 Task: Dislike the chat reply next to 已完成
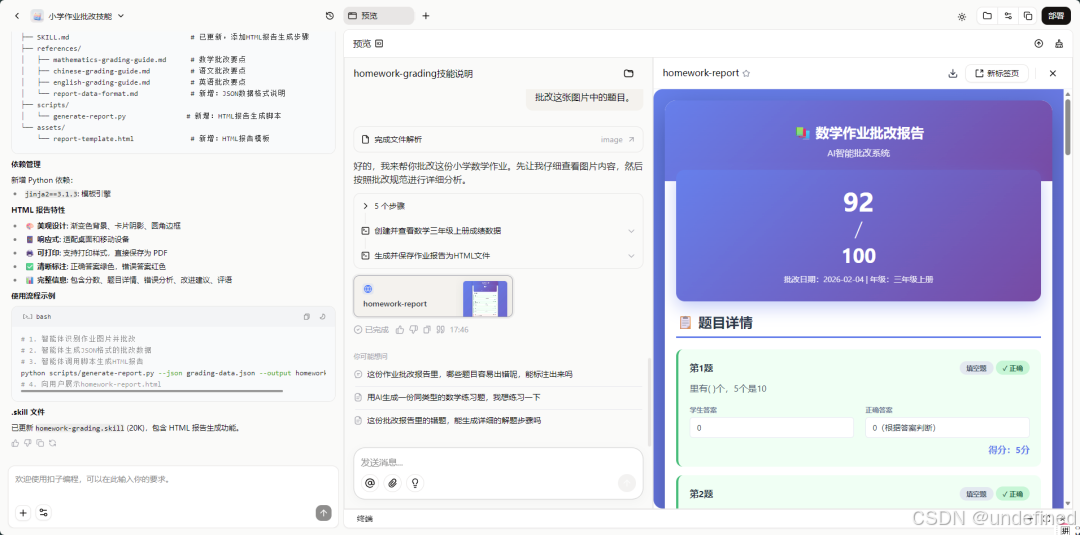(x=413, y=330)
